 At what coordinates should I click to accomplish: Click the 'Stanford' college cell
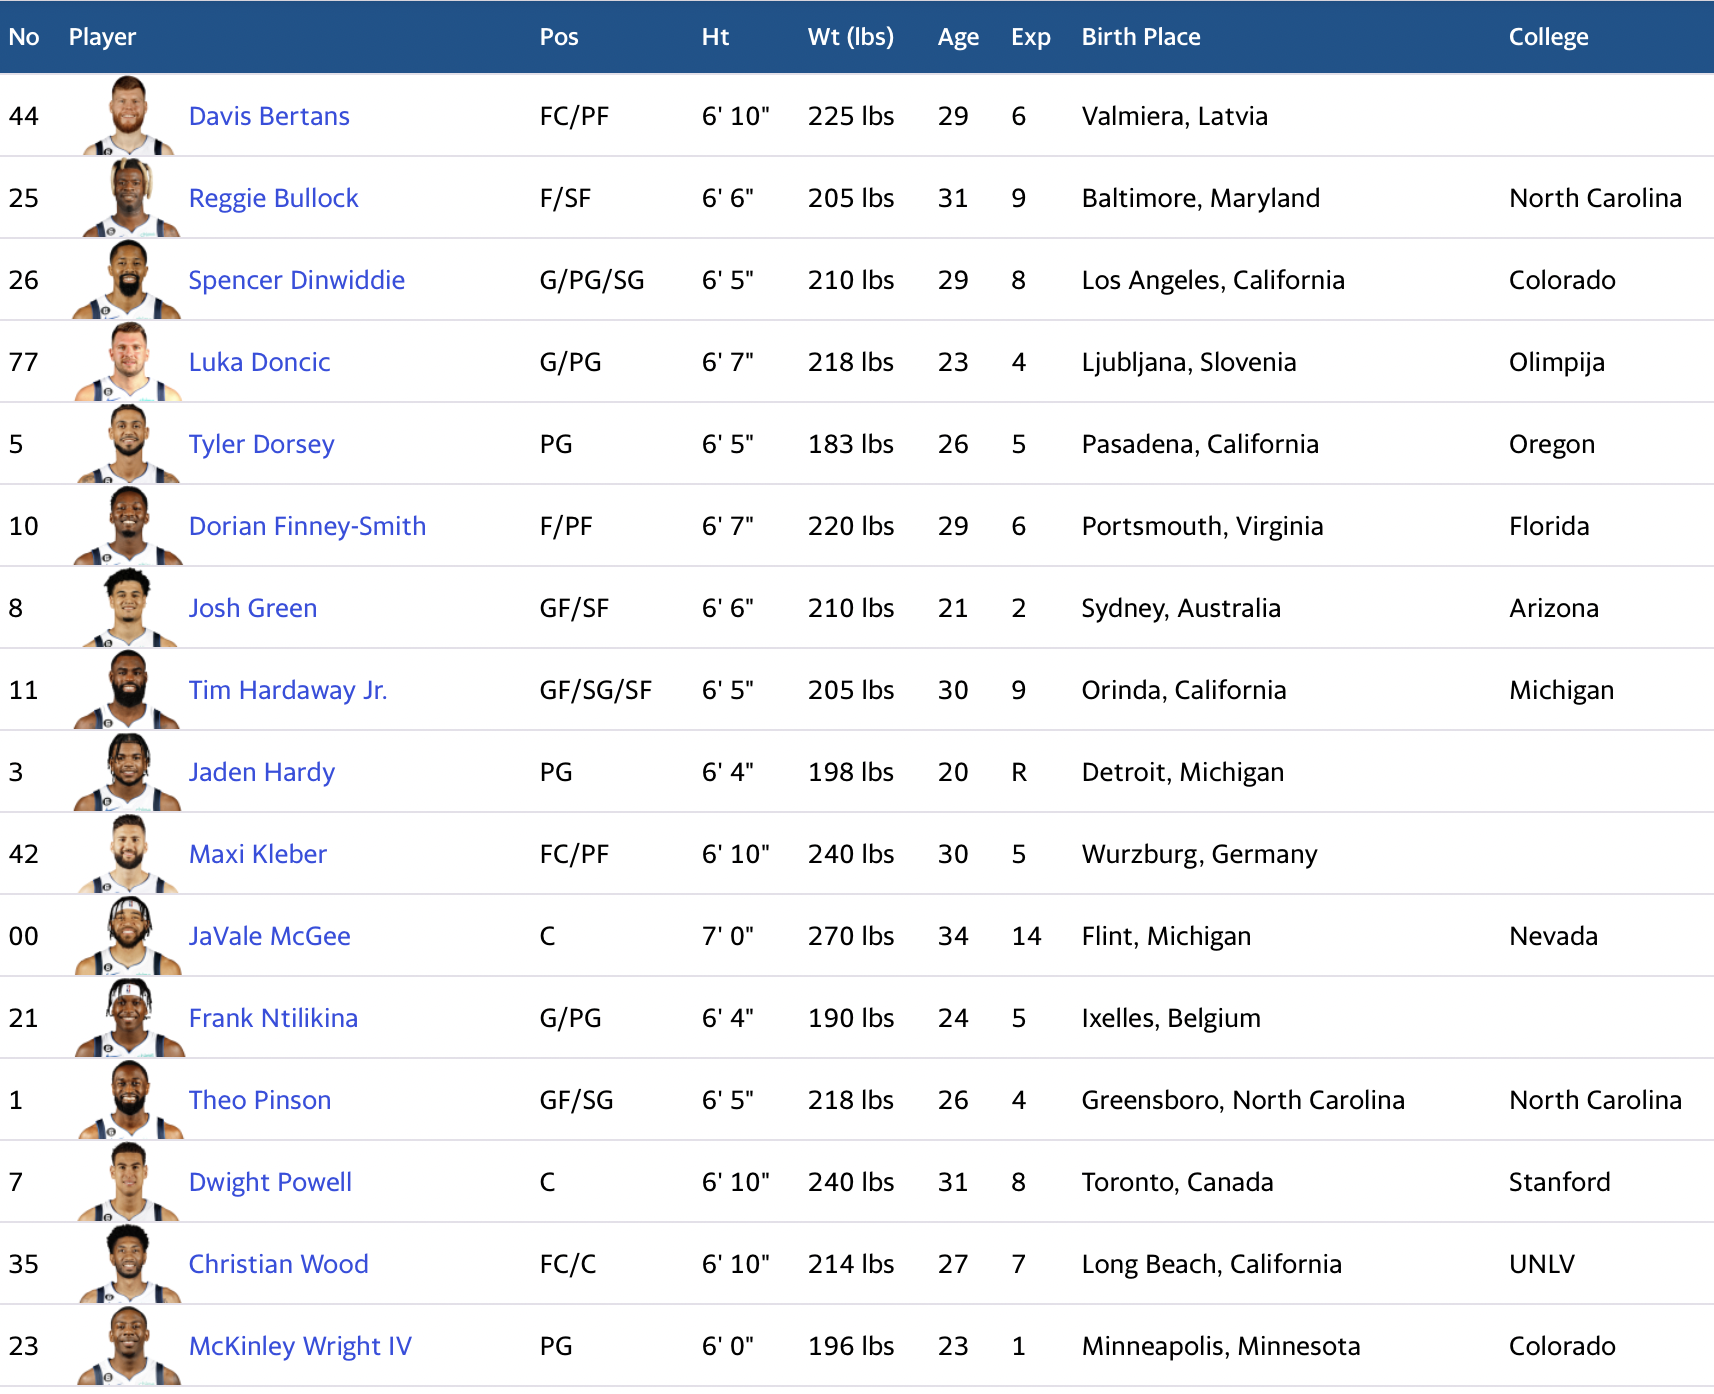pyautogui.click(x=1560, y=1182)
